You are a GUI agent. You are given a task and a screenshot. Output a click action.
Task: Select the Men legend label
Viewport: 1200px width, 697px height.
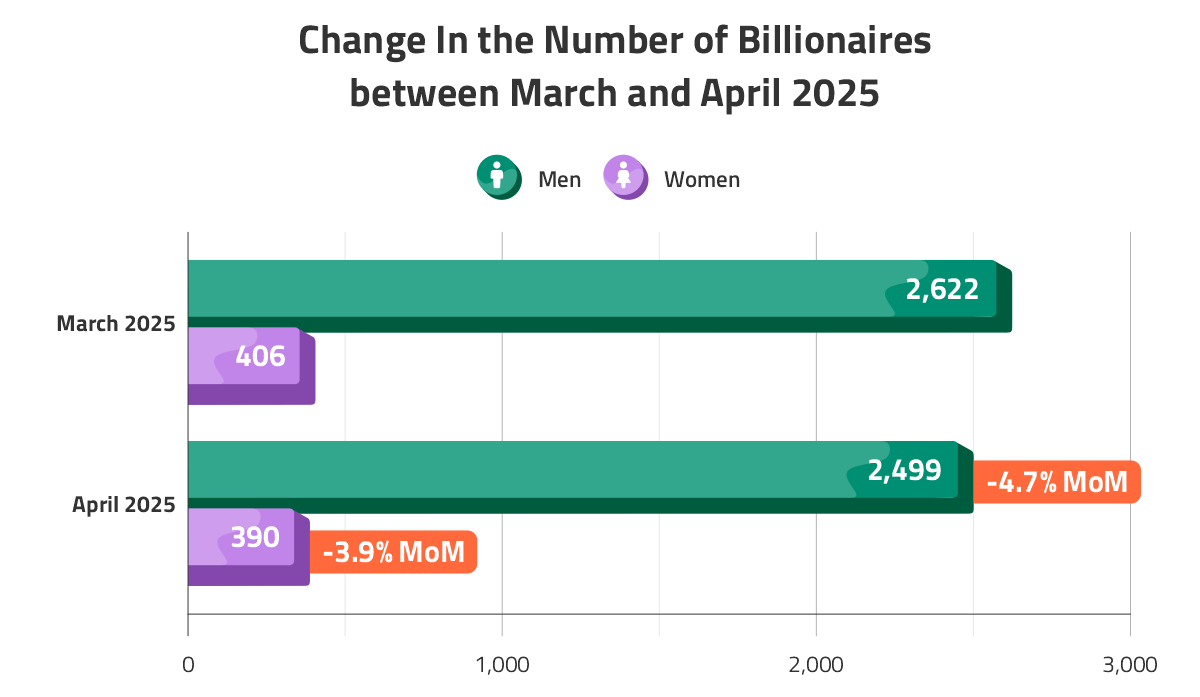coord(559,180)
